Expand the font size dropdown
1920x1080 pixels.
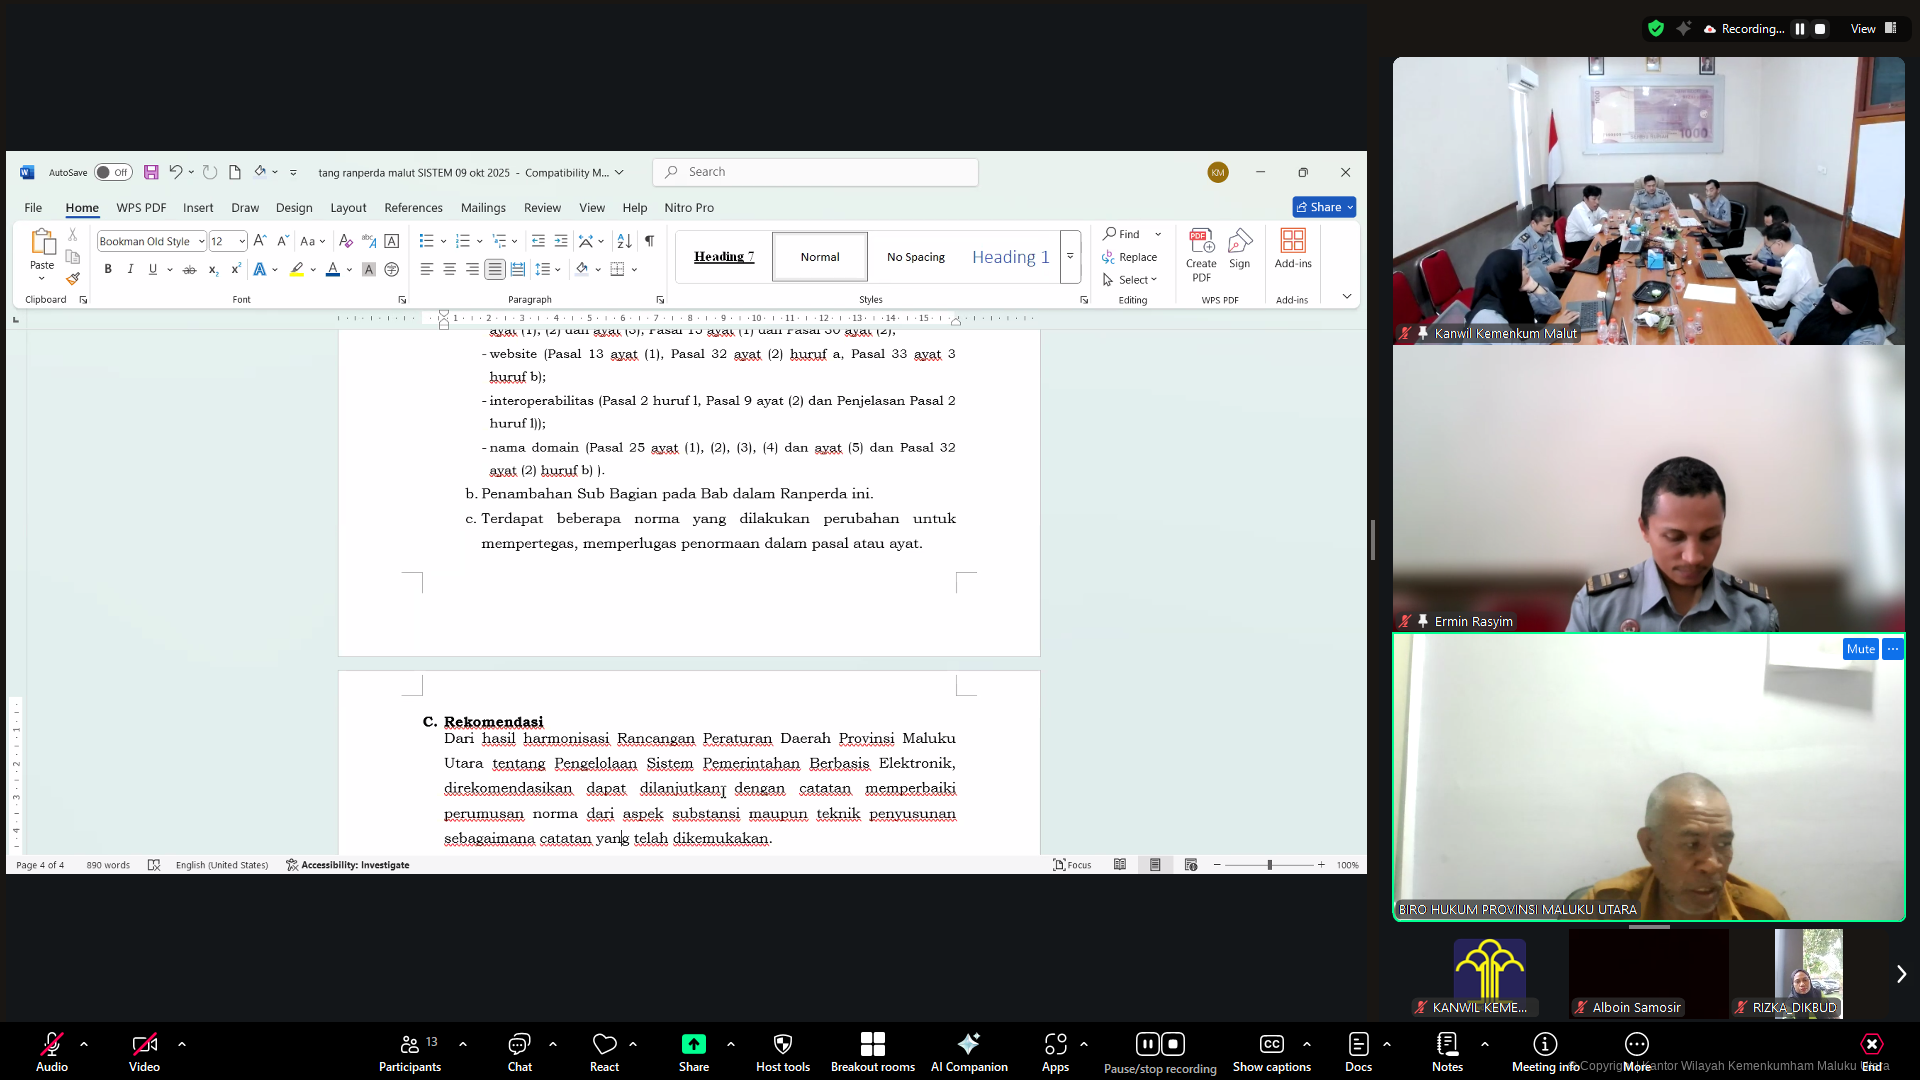click(241, 241)
